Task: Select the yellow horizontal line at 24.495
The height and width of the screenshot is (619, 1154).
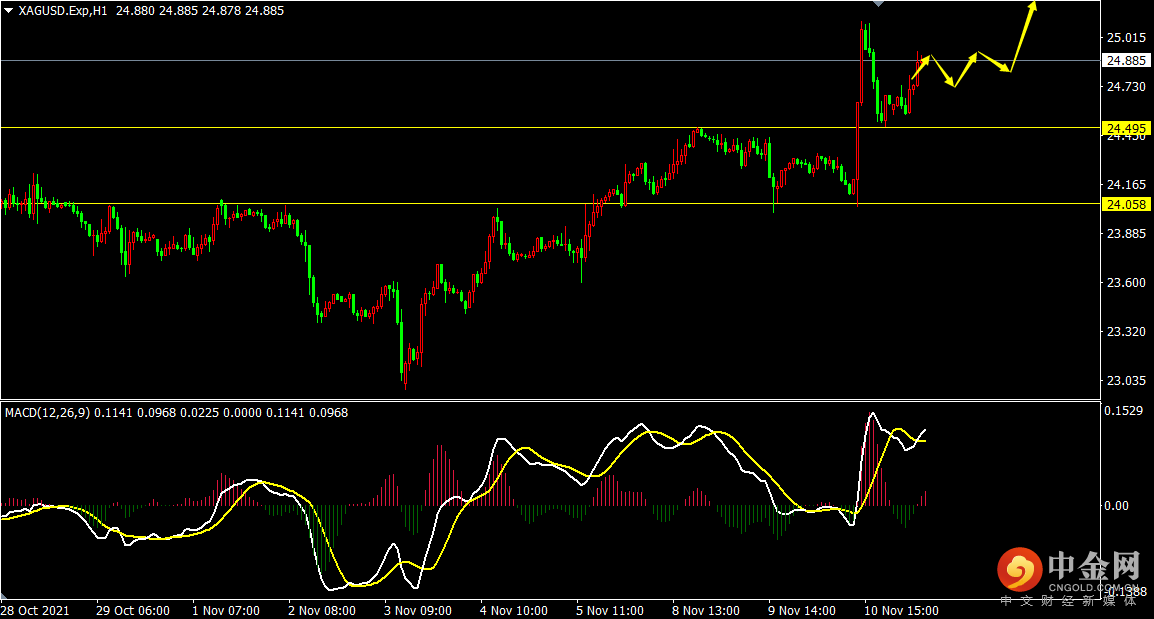Action: pos(551,128)
